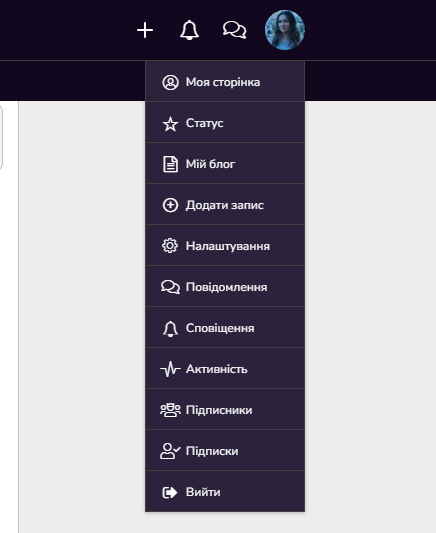Image resolution: width=436 pixels, height=533 pixels.
Task: Open Підписки from the menu
Action: [225, 451]
